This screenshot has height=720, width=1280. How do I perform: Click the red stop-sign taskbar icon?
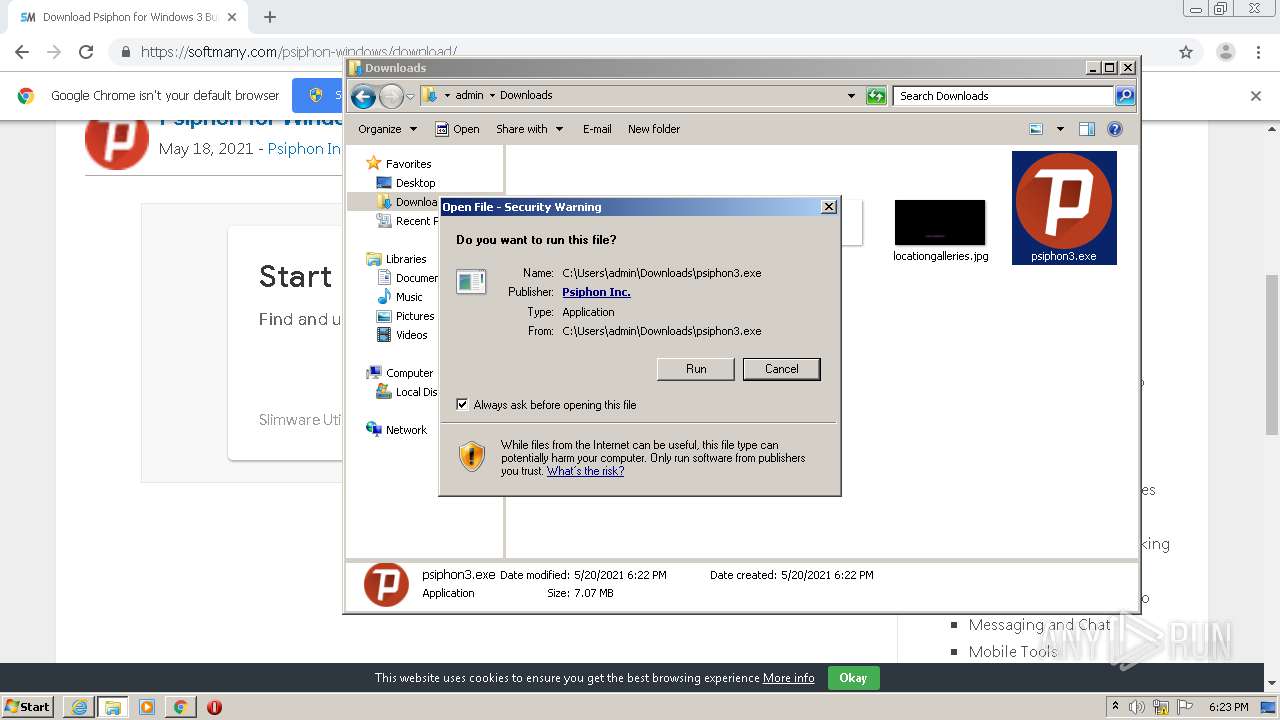click(x=214, y=707)
